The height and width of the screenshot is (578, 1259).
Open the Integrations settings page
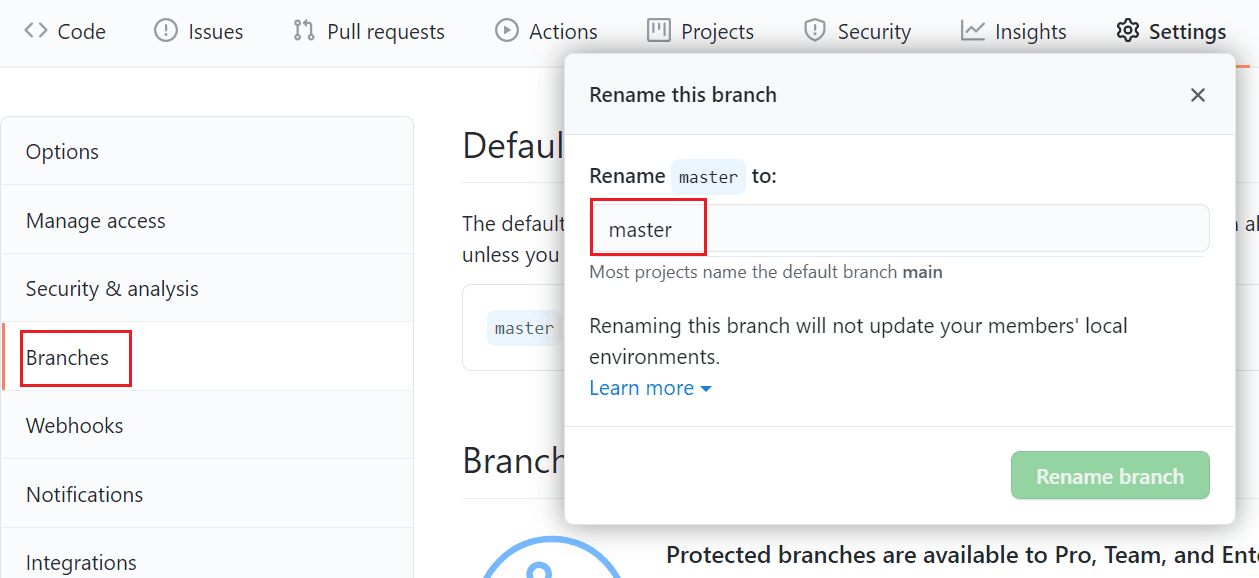[81, 562]
